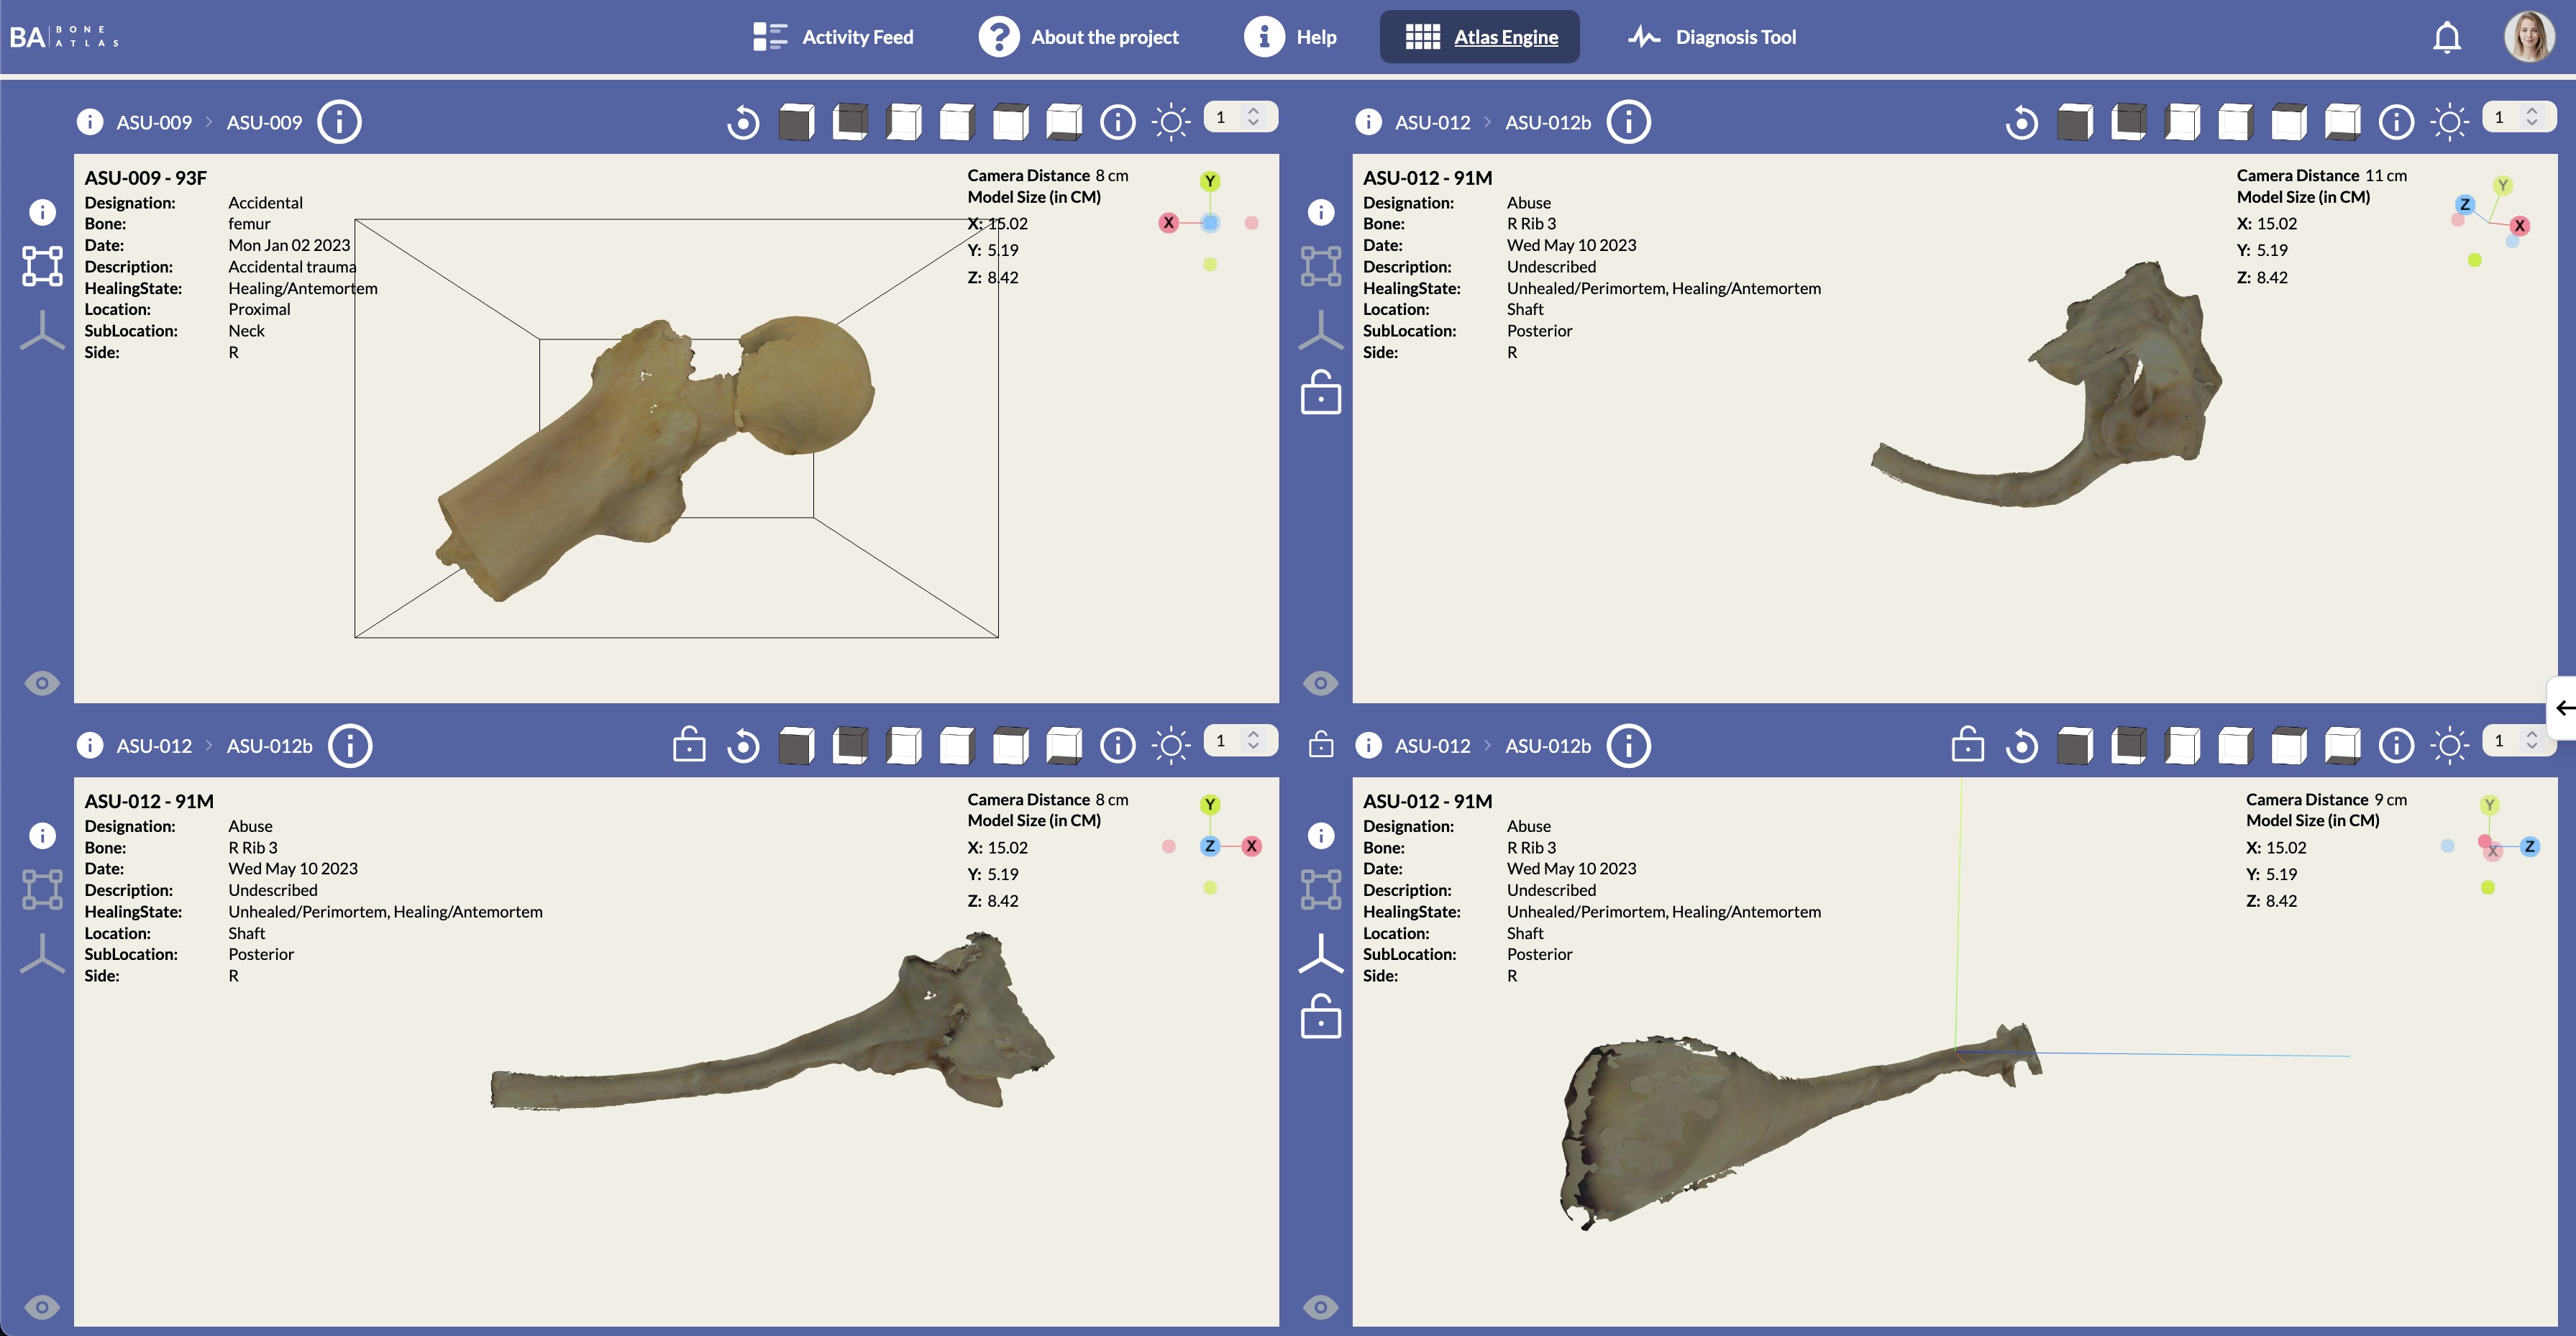Image resolution: width=2576 pixels, height=1336 pixels.
Task: Click the user profile avatar
Action: pos(2529,37)
